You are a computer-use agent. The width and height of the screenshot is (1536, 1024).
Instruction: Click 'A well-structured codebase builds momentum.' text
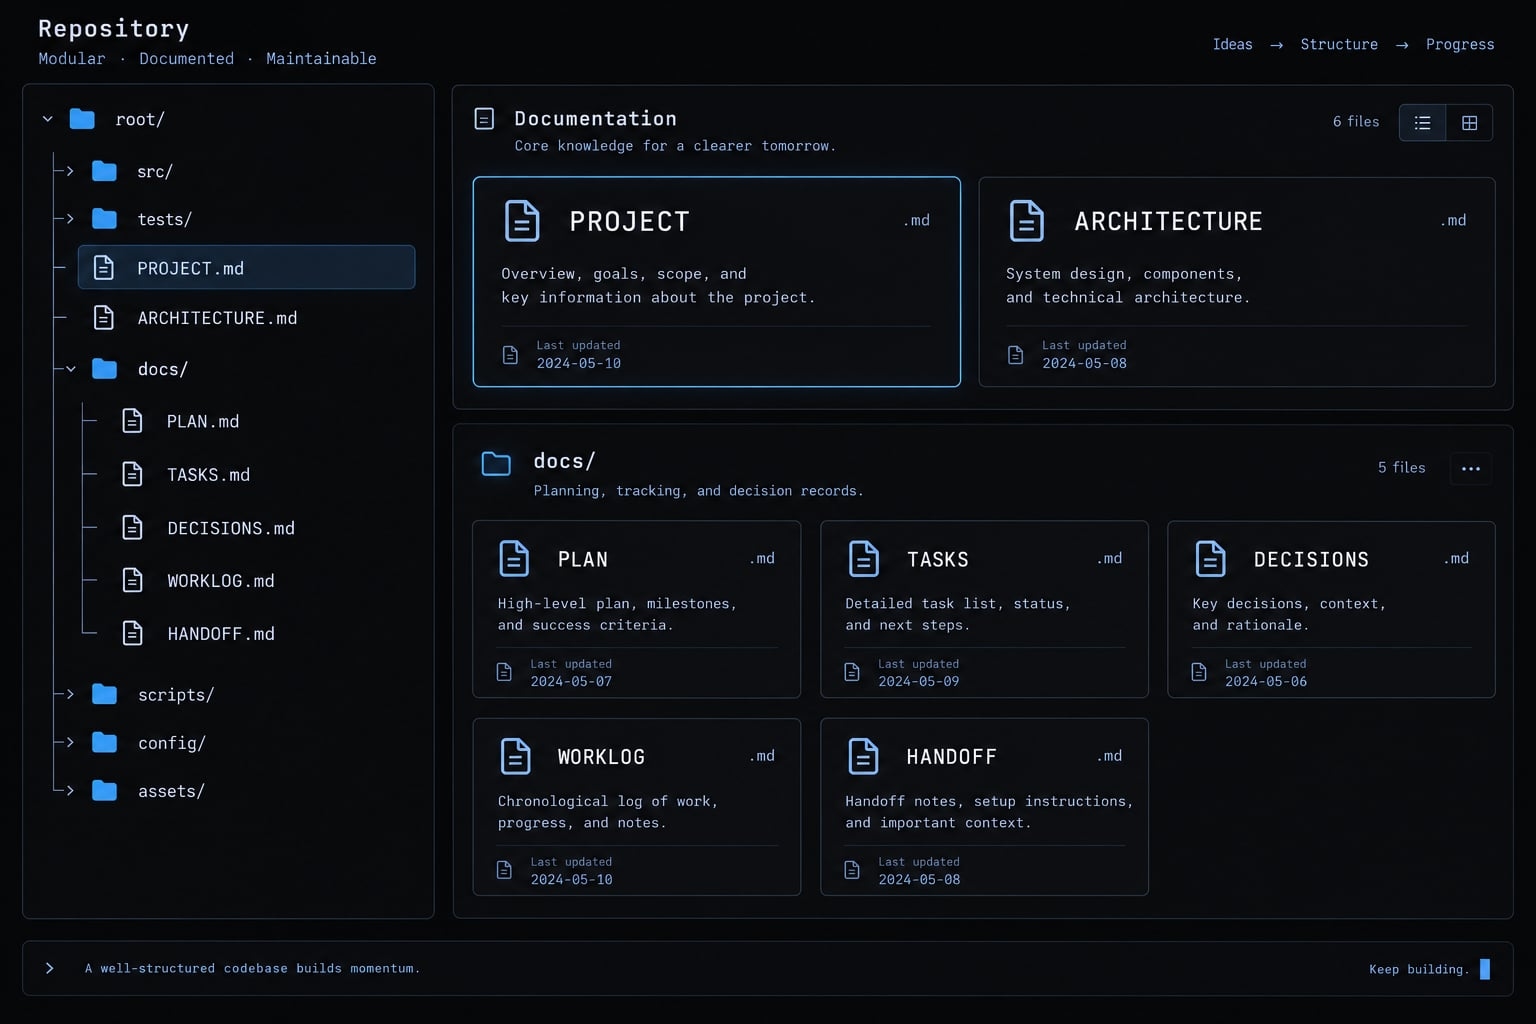[253, 968]
